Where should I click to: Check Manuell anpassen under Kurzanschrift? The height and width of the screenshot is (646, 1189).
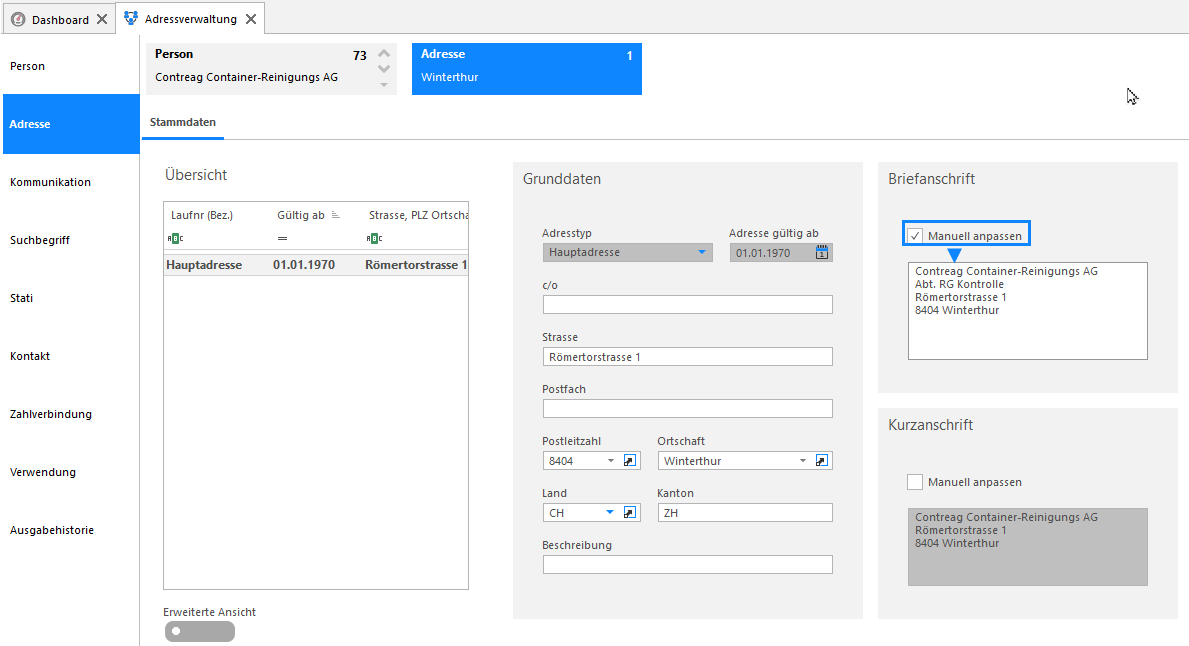(915, 481)
